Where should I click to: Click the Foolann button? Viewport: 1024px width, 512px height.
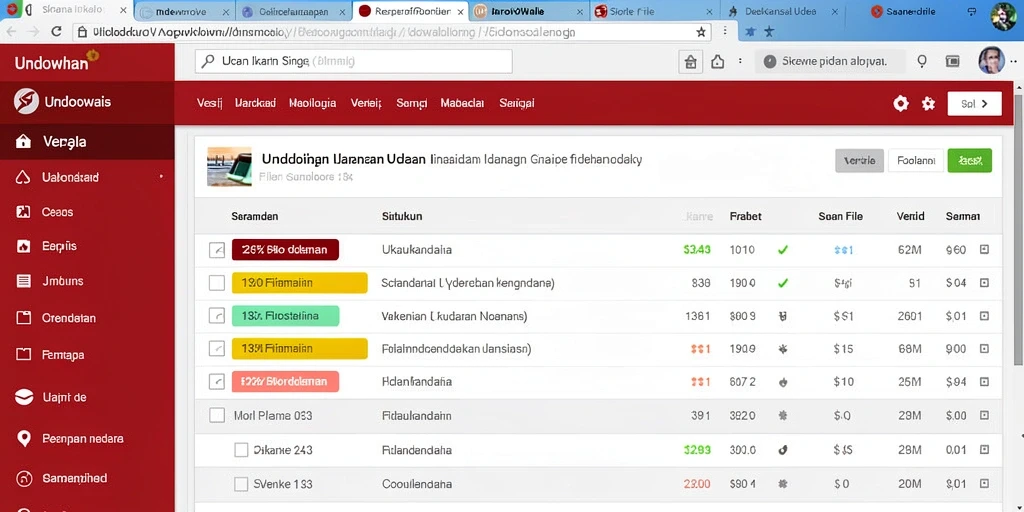click(916, 160)
